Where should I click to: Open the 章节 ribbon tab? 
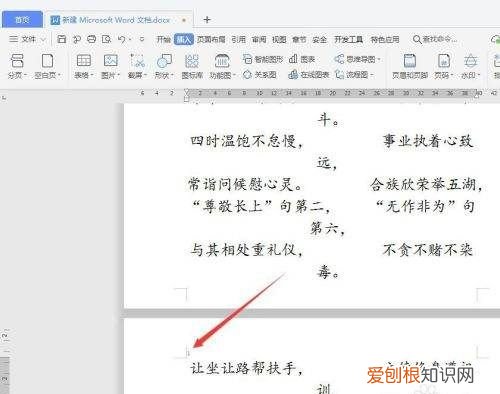tap(299, 40)
